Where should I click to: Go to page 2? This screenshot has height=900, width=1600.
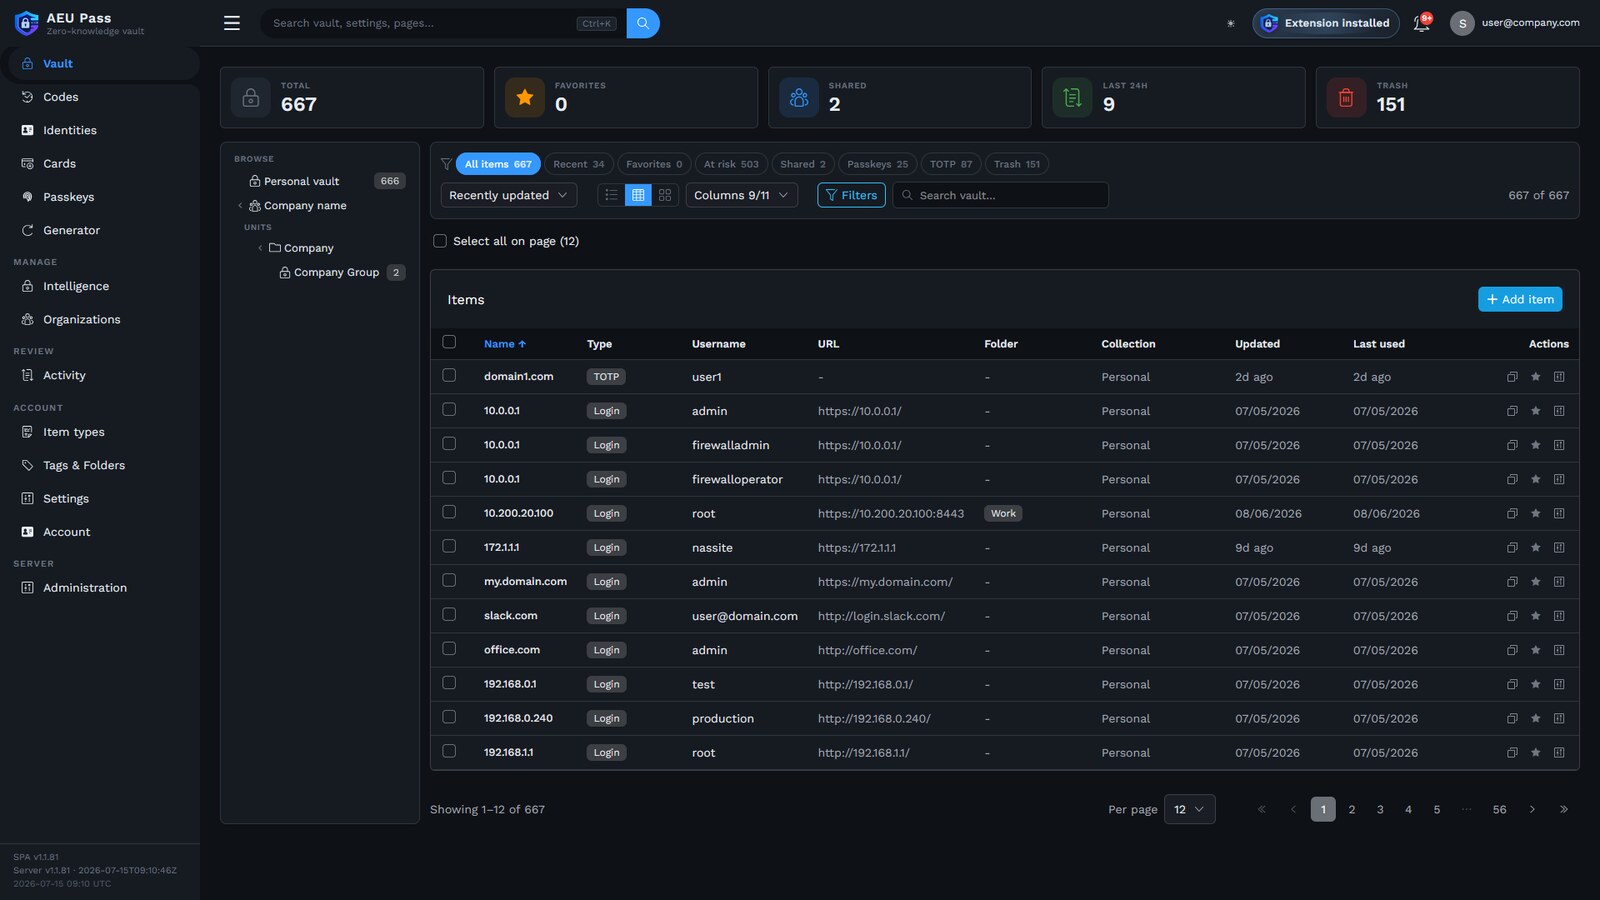pos(1352,809)
